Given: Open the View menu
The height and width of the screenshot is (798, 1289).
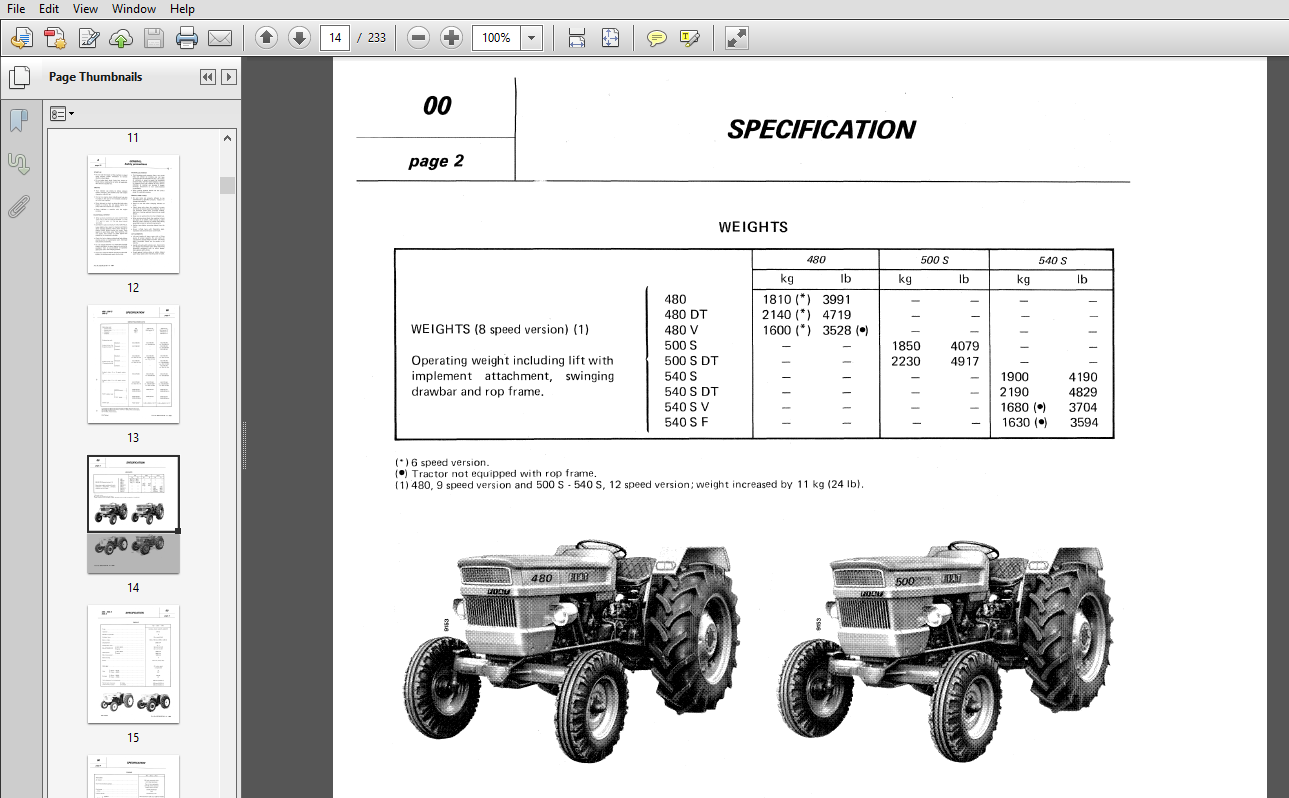Looking at the screenshot, I should pyautogui.click(x=85, y=9).
